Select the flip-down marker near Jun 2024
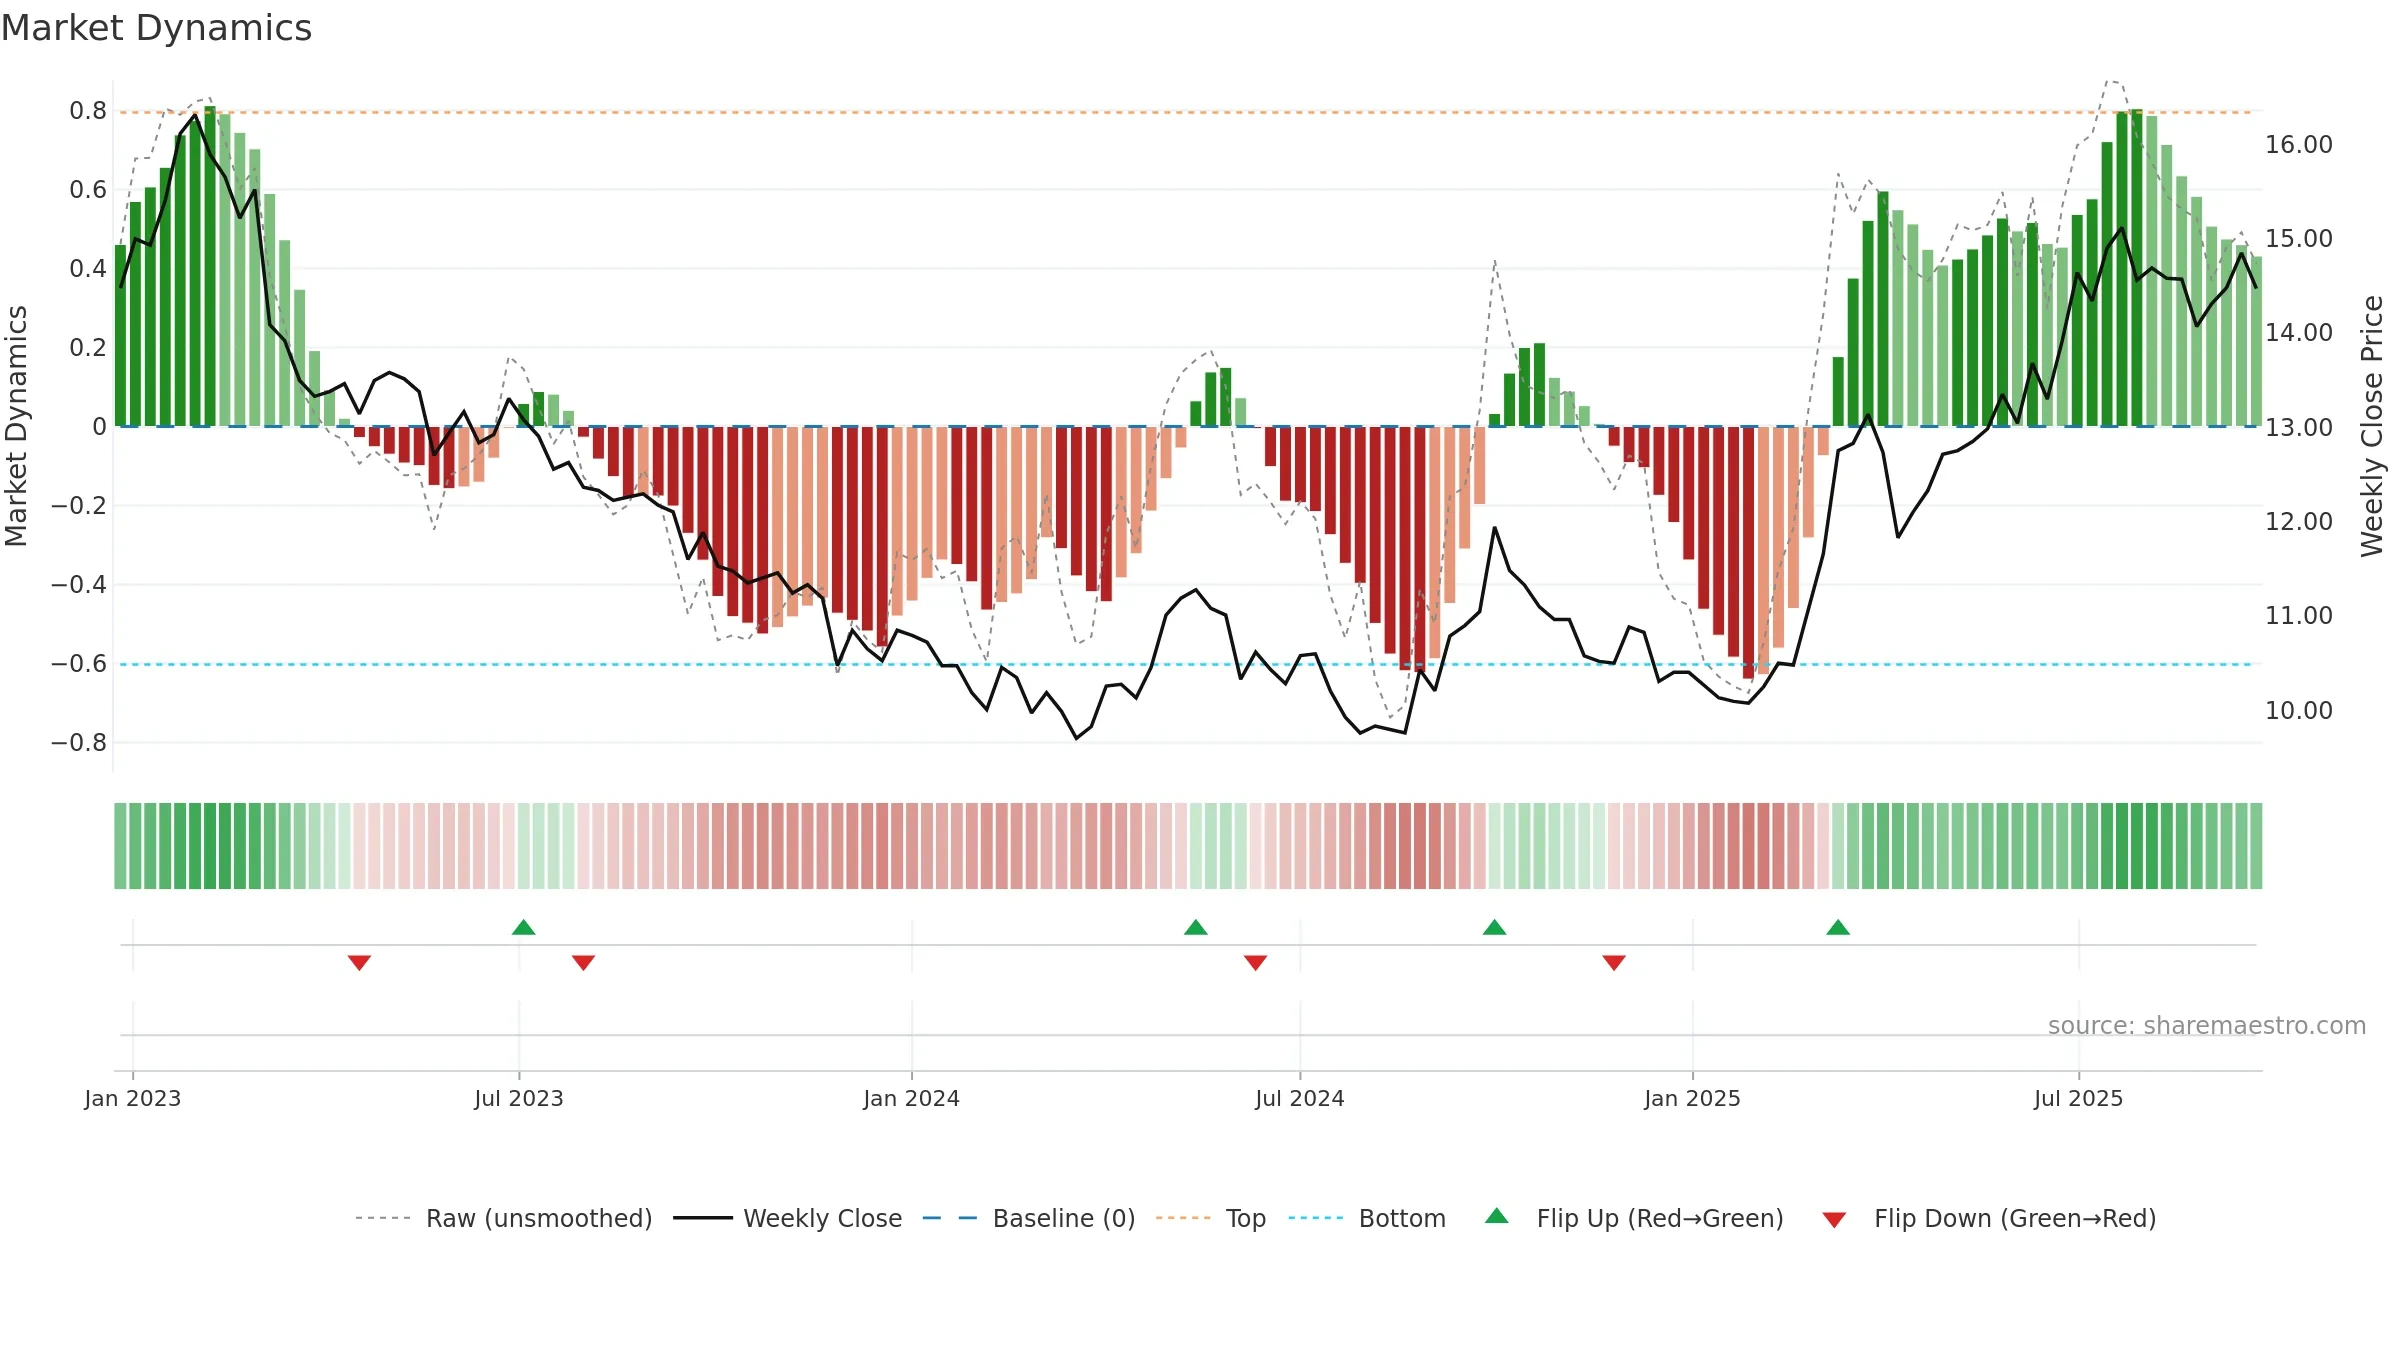Screen dimensions: 2400x1350 [x=1256, y=962]
